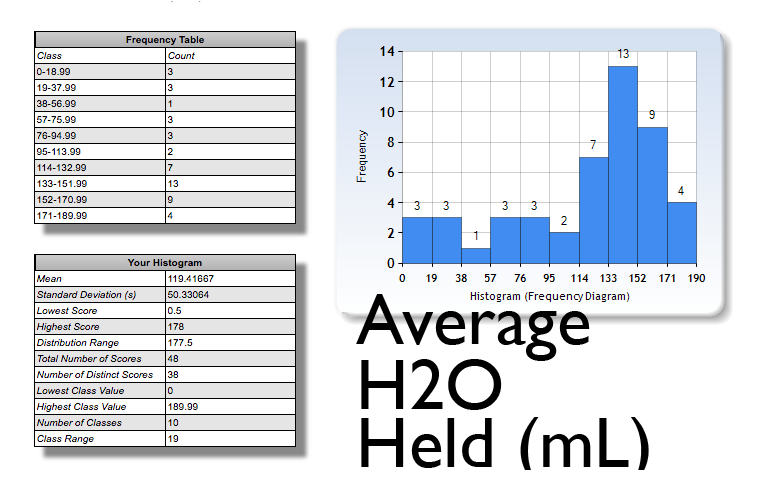Screen dimensions: 768x492
Task: Select the histogram bar labeled 9
Action: tap(652, 195)
